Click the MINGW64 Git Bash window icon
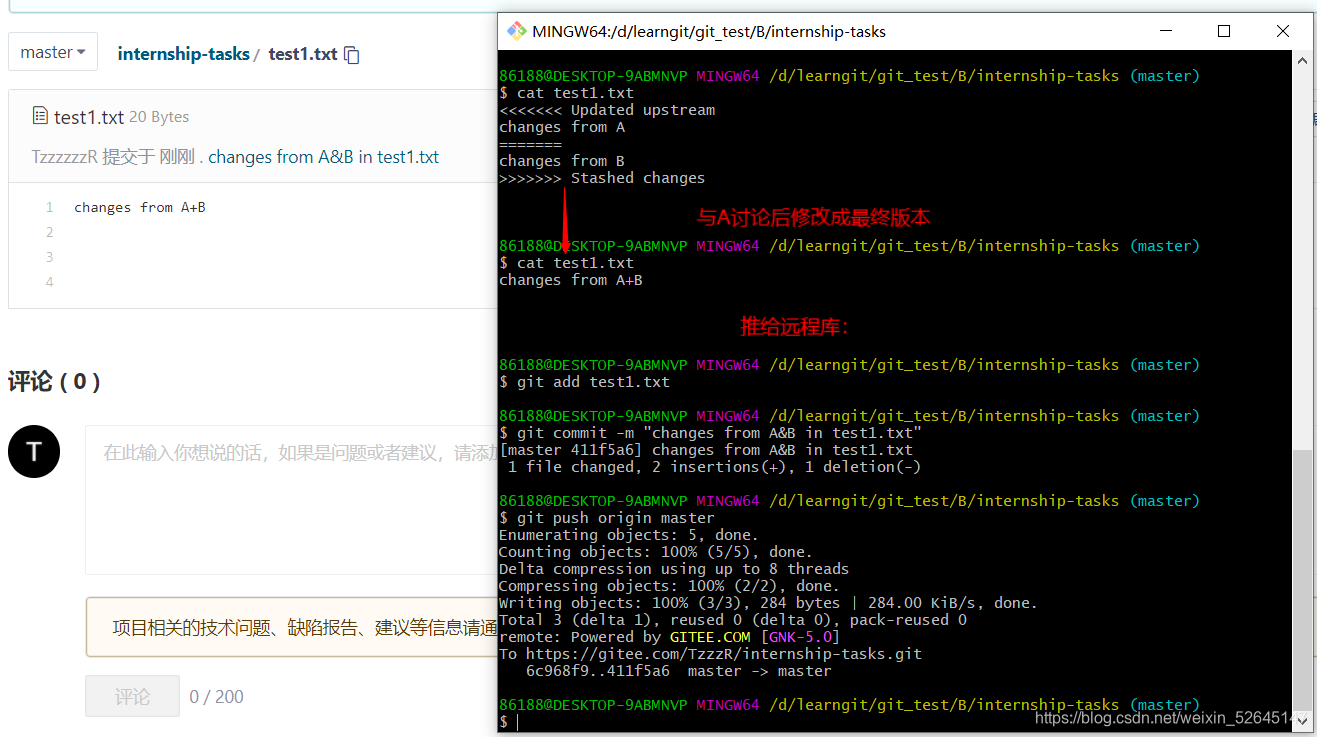The image size is (1317, 737). pos(516,31)
